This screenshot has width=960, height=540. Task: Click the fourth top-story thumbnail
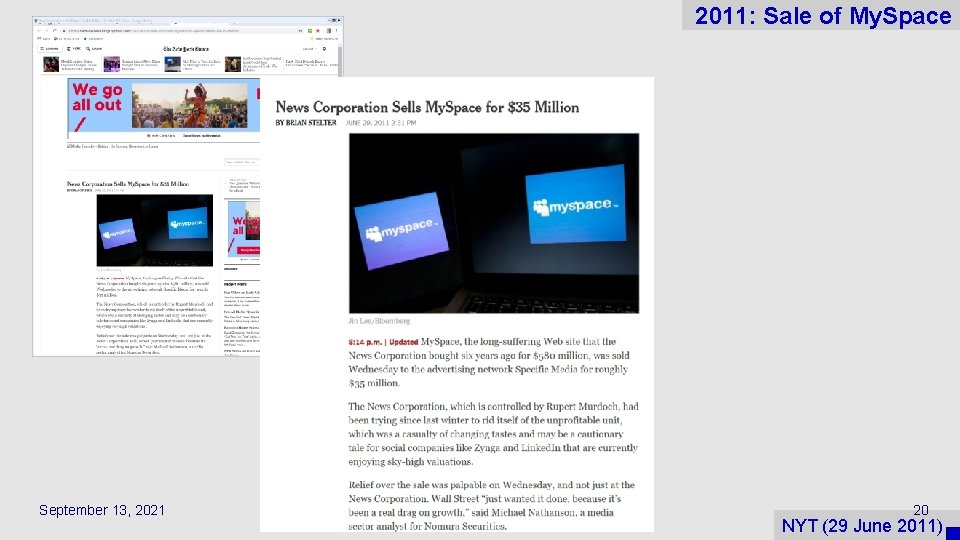point(233,64)
